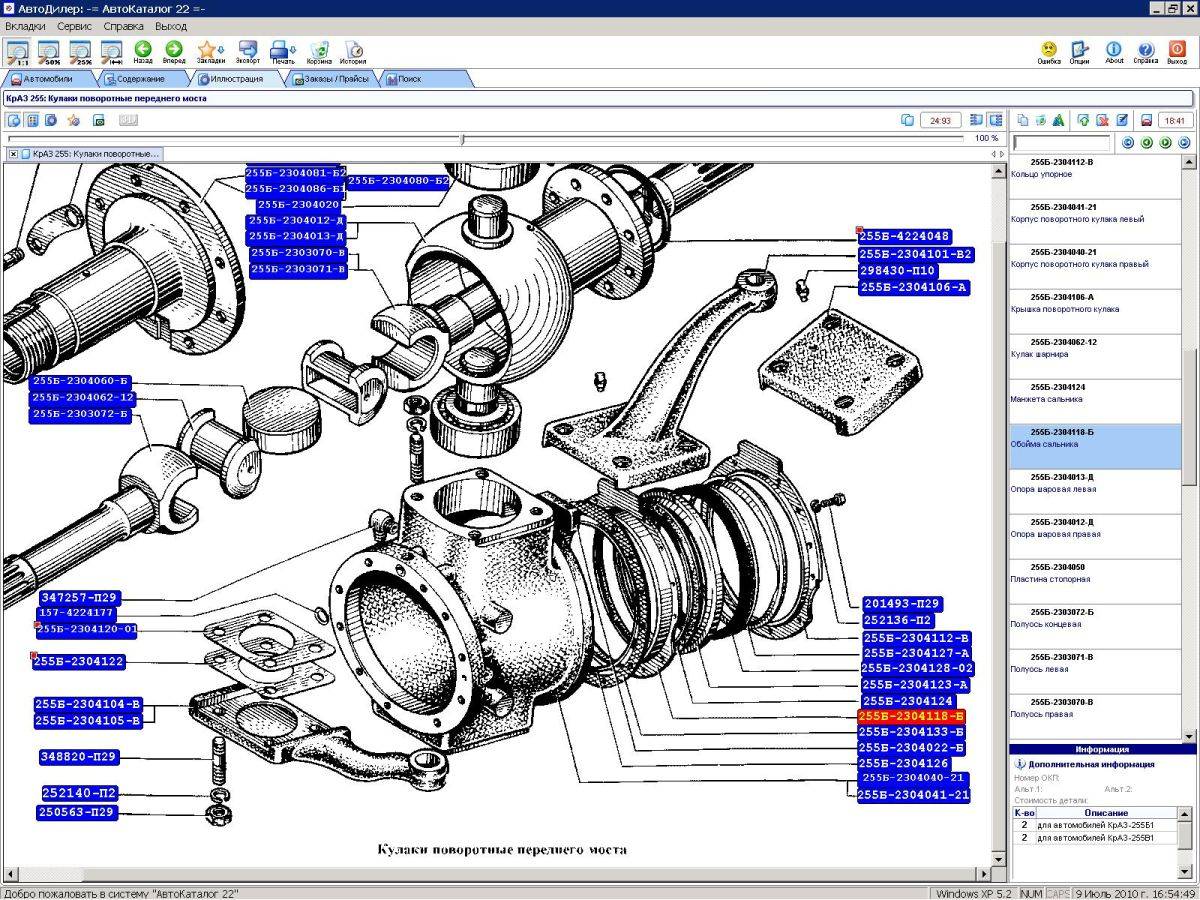Select part label 250563-П29 on diagram
The width and height of the screenshot is (1200, 900).
(78, 813)
